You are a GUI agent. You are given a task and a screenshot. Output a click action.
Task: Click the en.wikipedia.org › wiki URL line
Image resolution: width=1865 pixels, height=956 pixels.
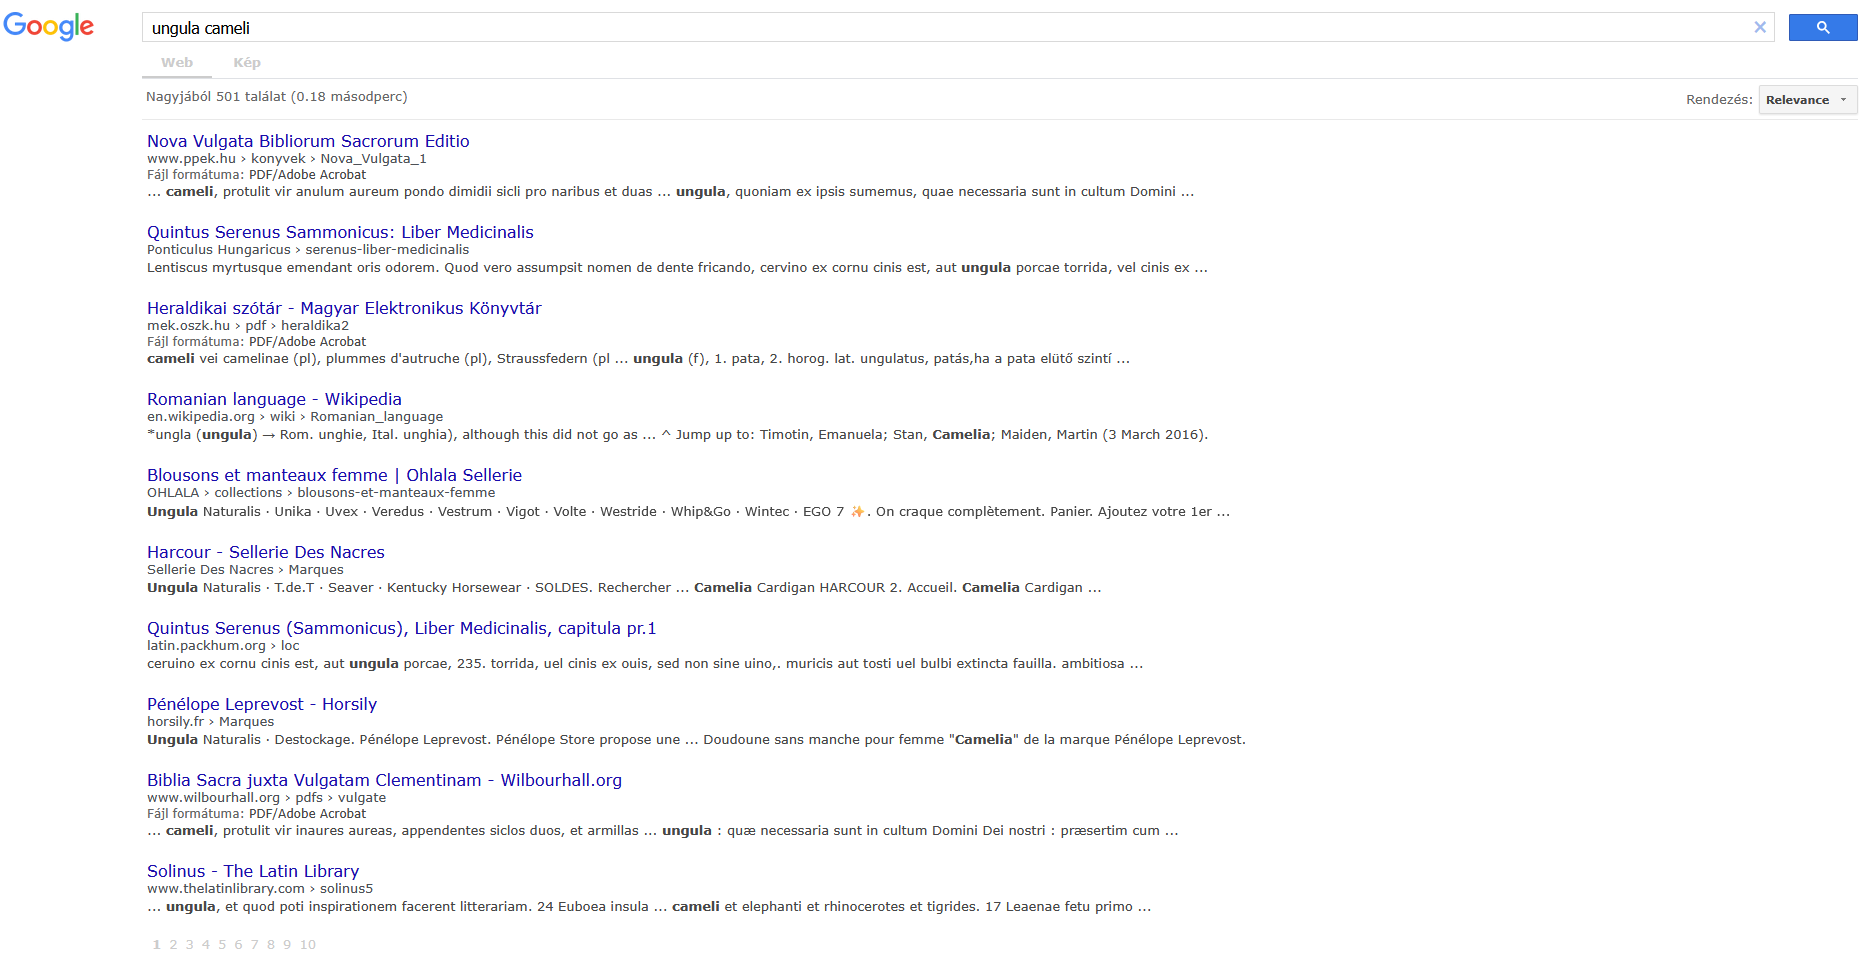click(x=295, y=417)
